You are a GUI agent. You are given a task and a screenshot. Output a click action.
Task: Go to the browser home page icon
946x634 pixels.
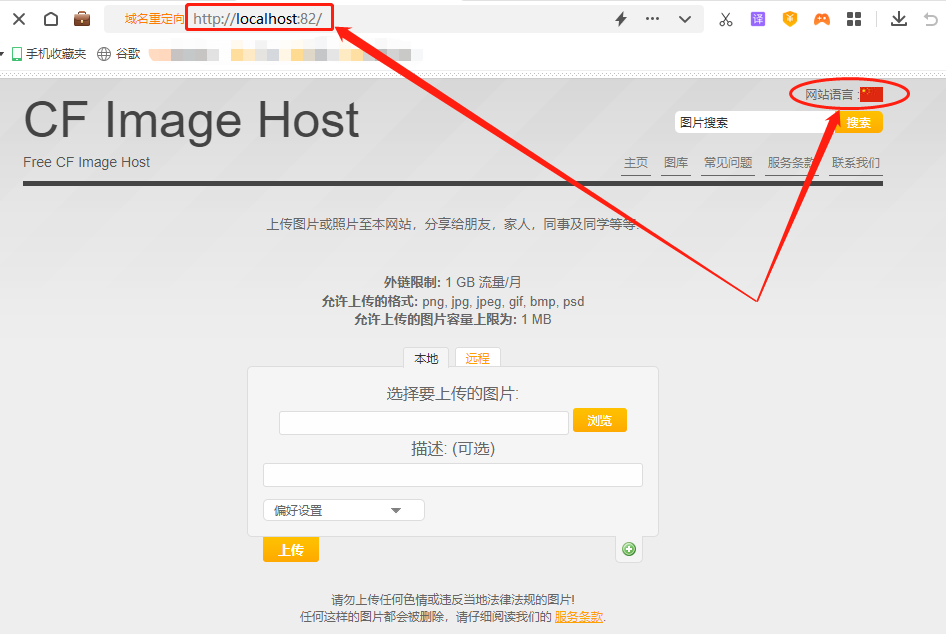click(x=51, y=19)
